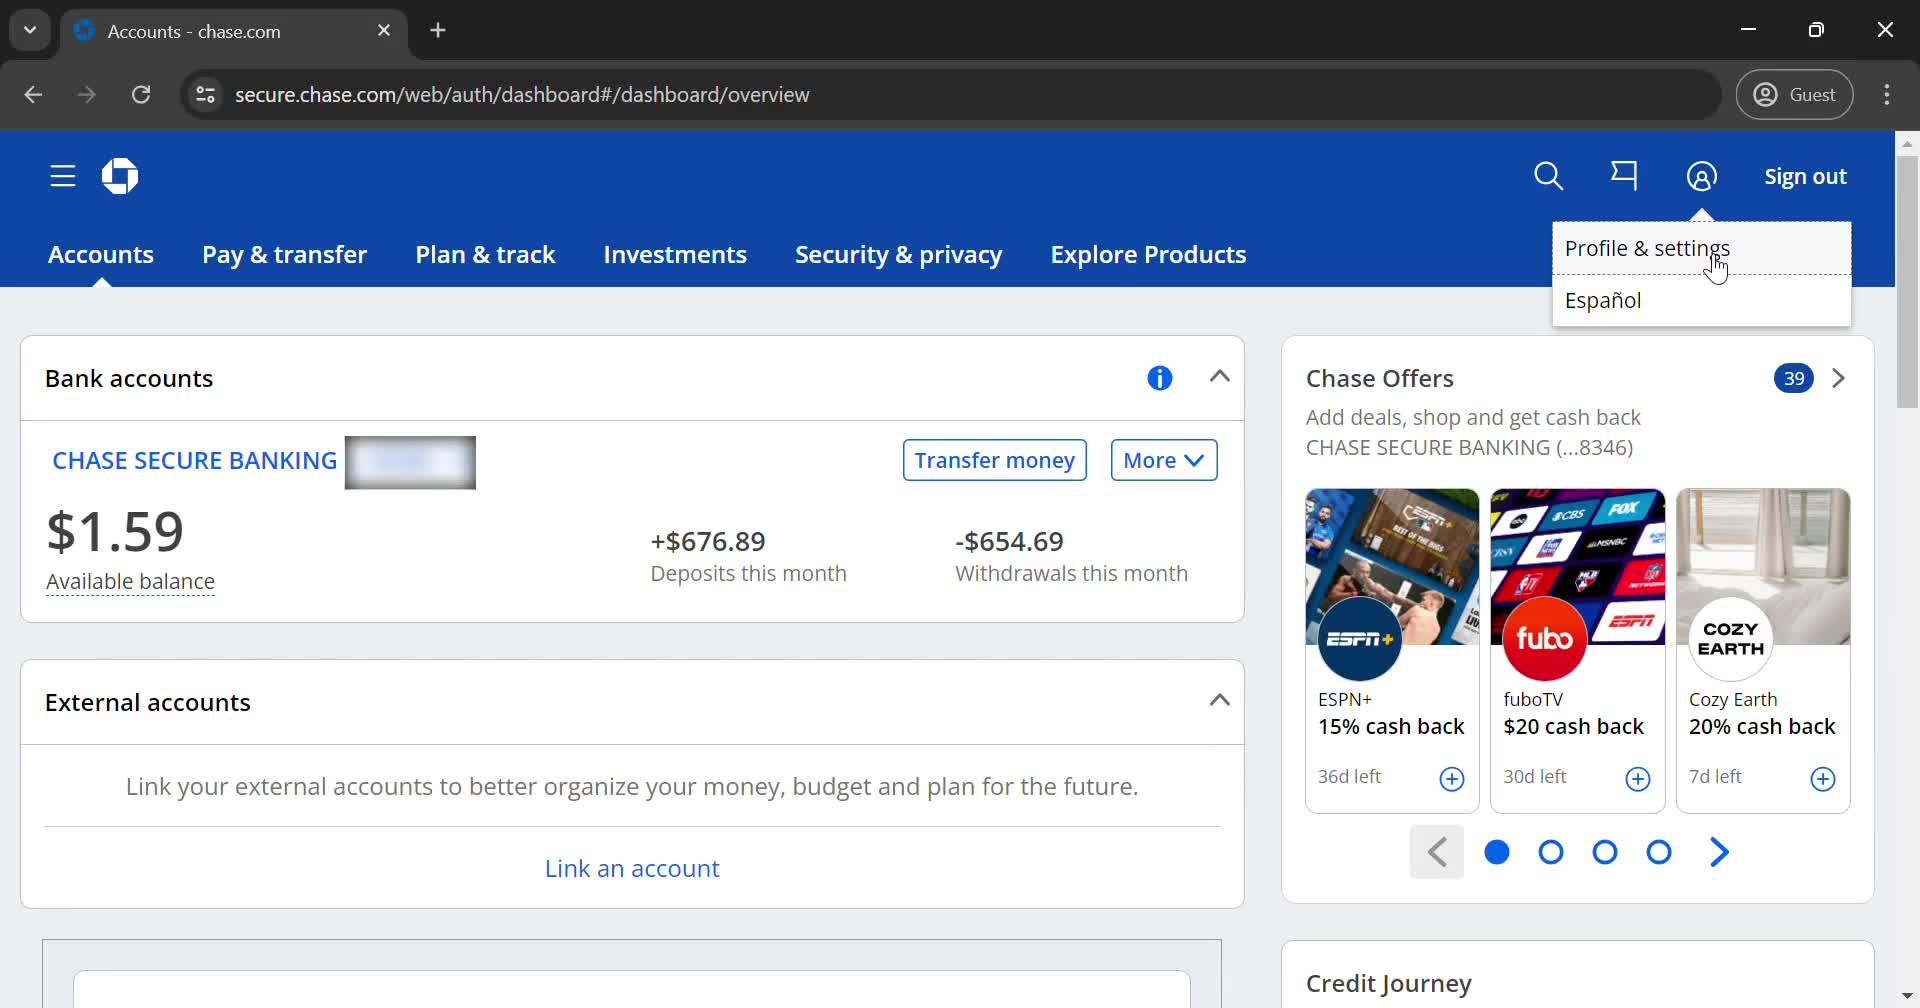Click the Bank accounts info icon
The image size is (1920, 1008).
pyautogui.click(x=1159, y=378)
